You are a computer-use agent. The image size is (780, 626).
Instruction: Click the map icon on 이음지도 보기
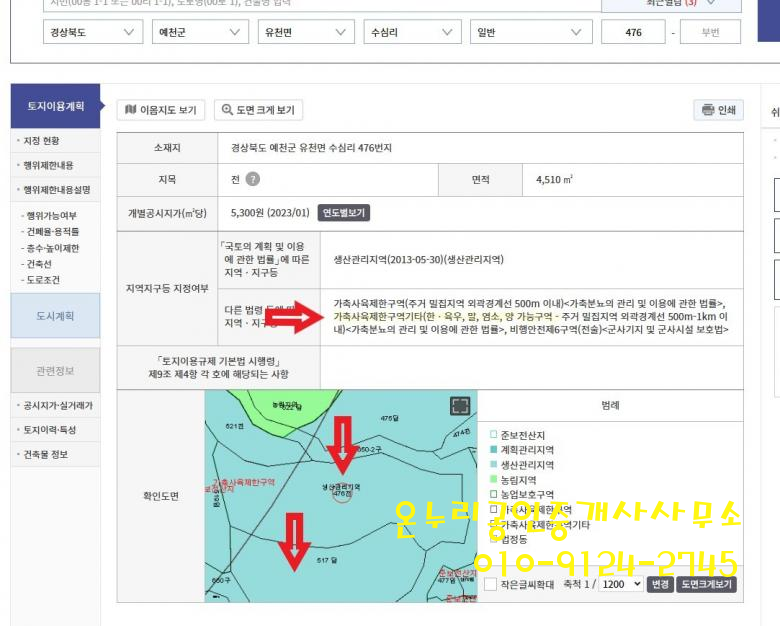tap(130, 110)
